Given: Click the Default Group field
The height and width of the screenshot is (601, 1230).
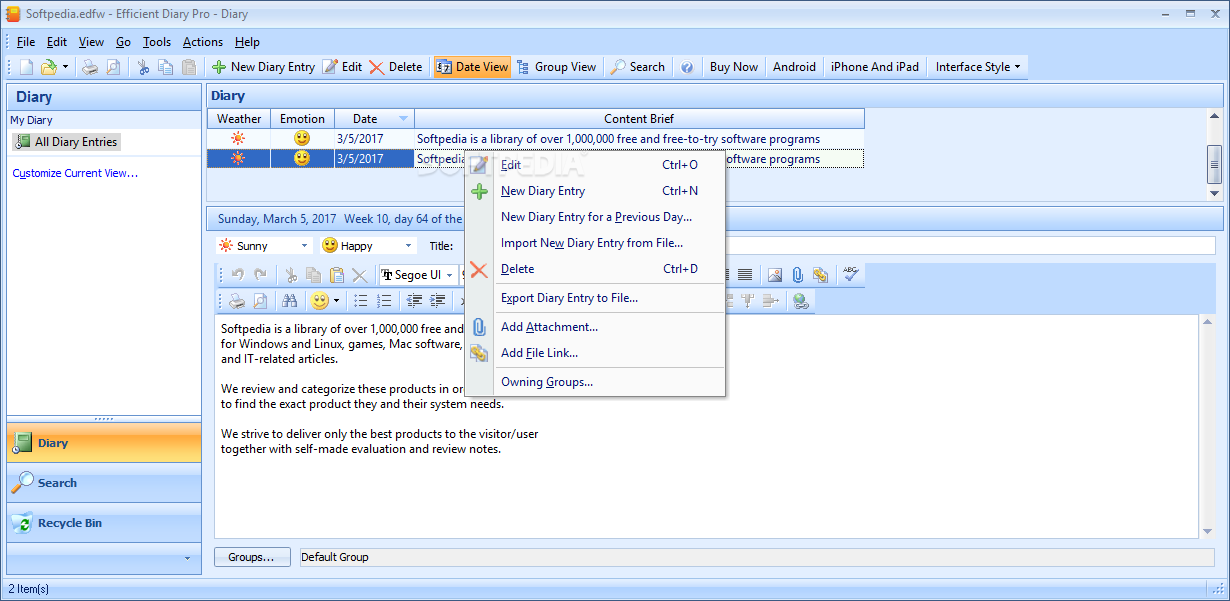Looking at the screenshot, I should click(x=757, y=557).
